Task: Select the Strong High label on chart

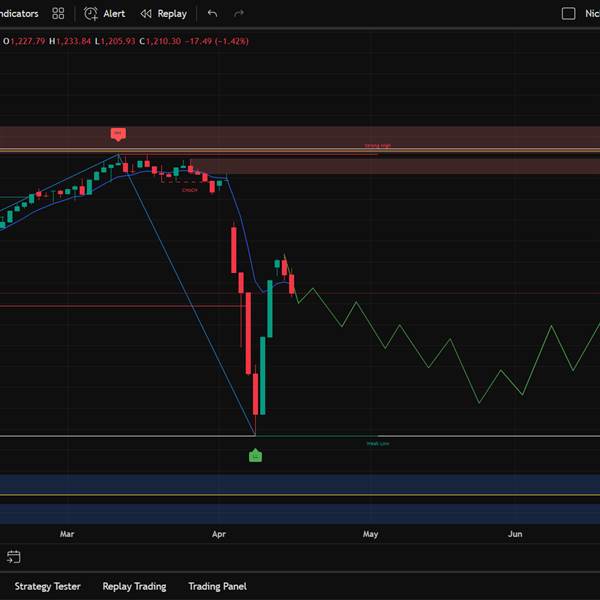Action: point(378,146)
